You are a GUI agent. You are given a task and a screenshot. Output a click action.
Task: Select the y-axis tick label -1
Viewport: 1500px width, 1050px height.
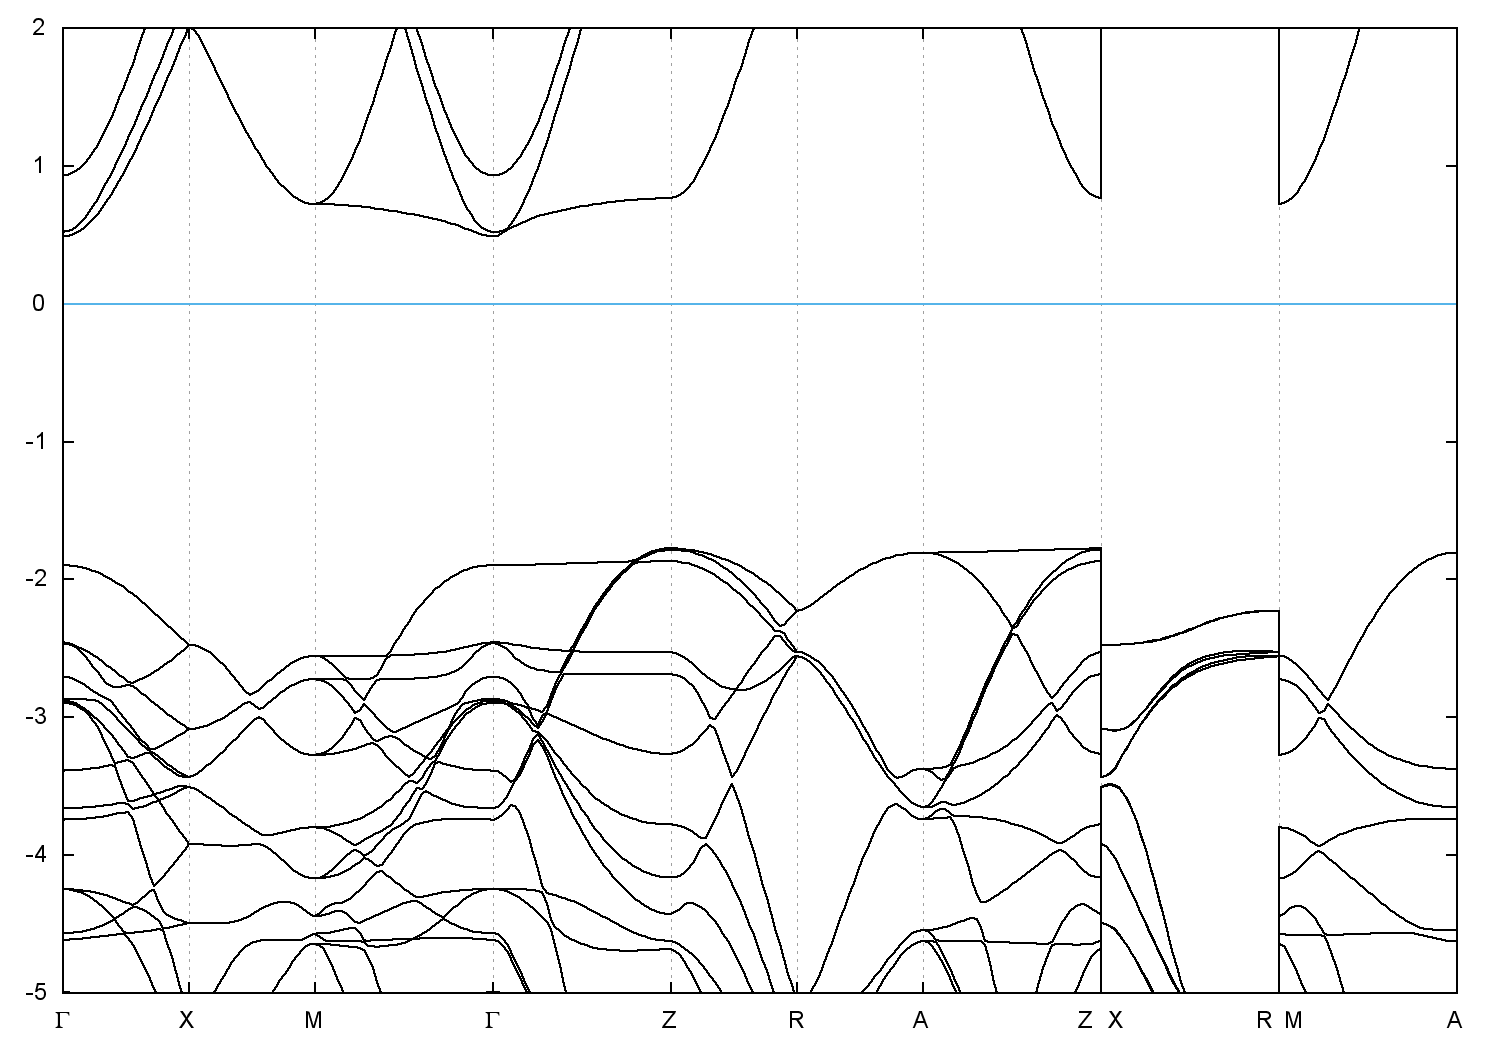point(35,441)
